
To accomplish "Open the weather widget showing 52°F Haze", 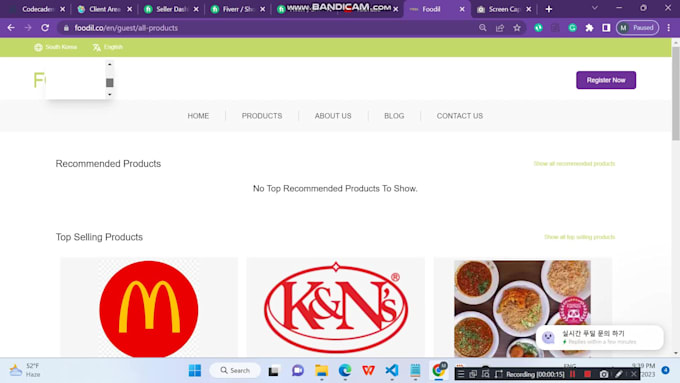I will [x=25, y=370].
